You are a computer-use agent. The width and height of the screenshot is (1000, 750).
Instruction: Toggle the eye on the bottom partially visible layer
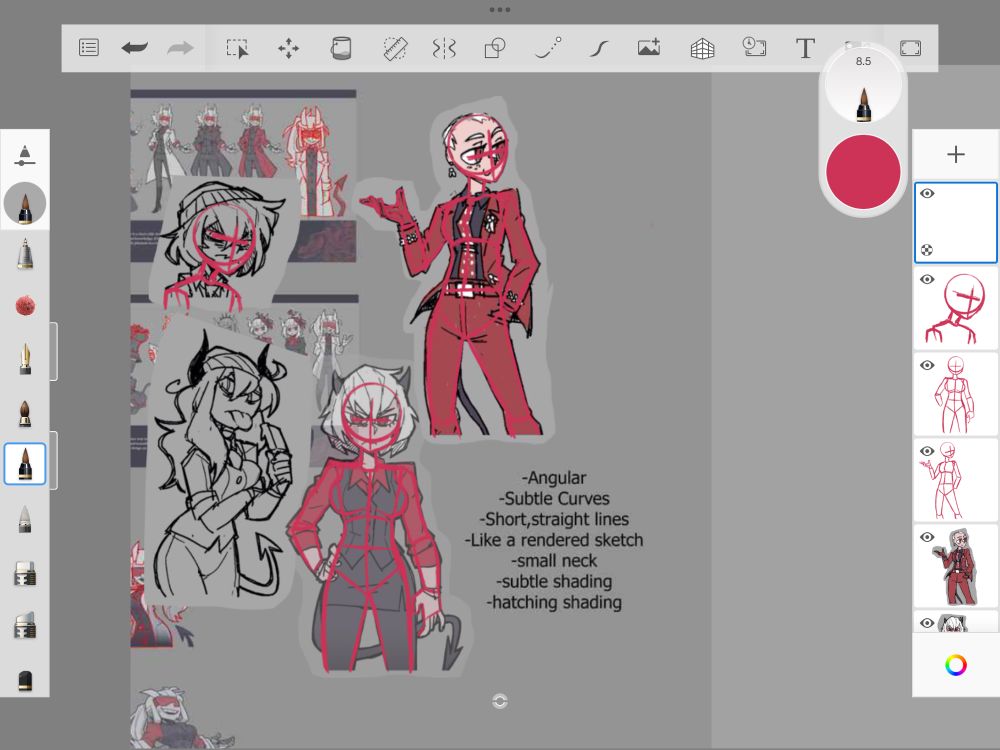(927, 622)
